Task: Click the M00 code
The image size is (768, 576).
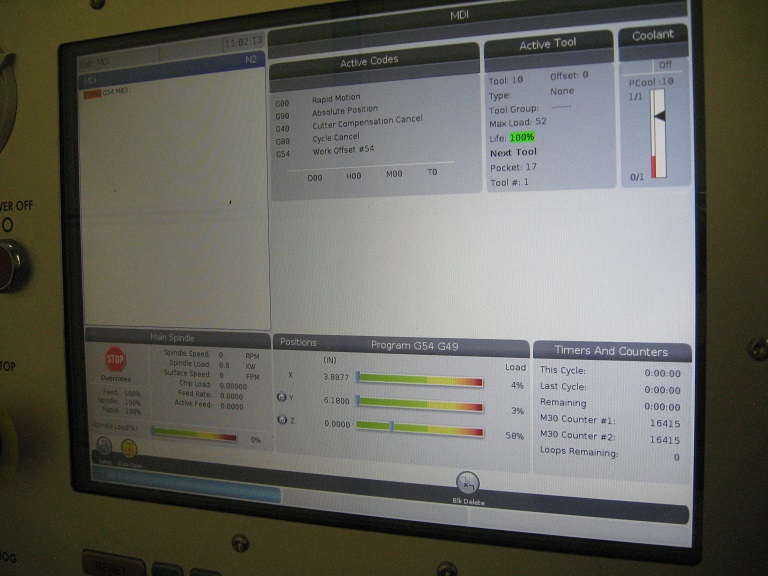Action: coord(394,174)
